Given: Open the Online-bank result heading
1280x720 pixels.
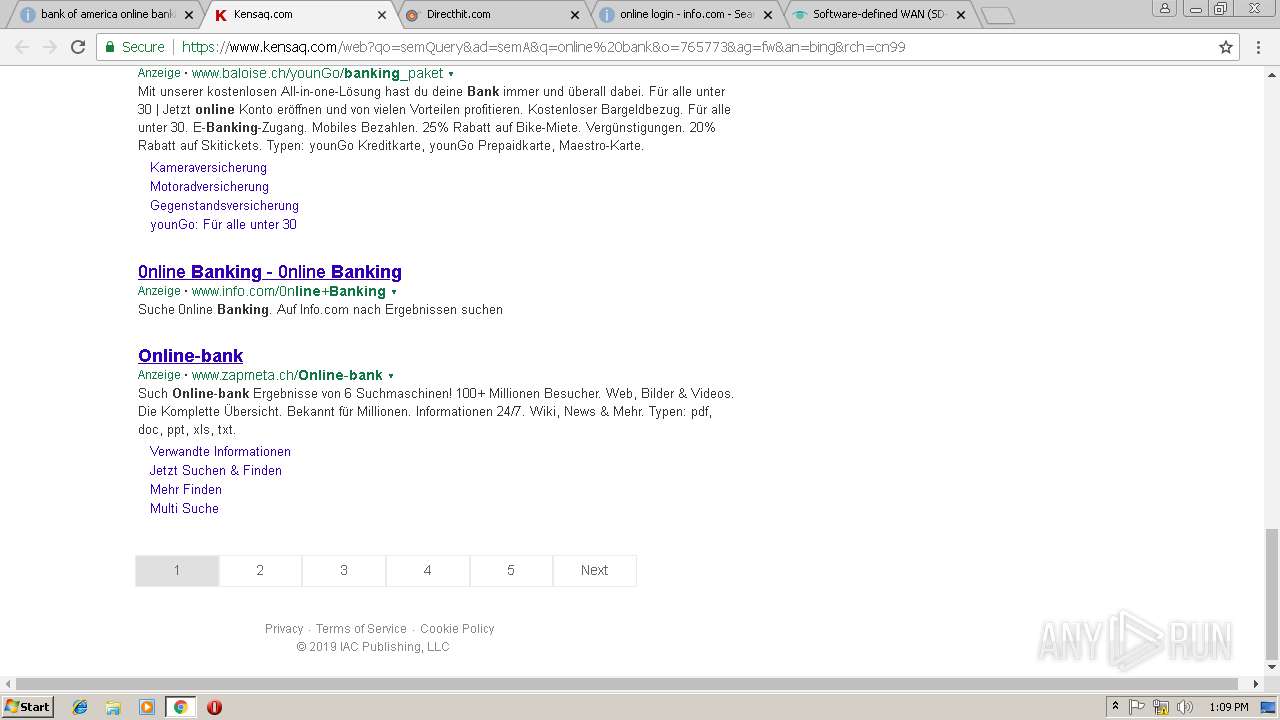Looking at the screenshot, I should 190,356.
